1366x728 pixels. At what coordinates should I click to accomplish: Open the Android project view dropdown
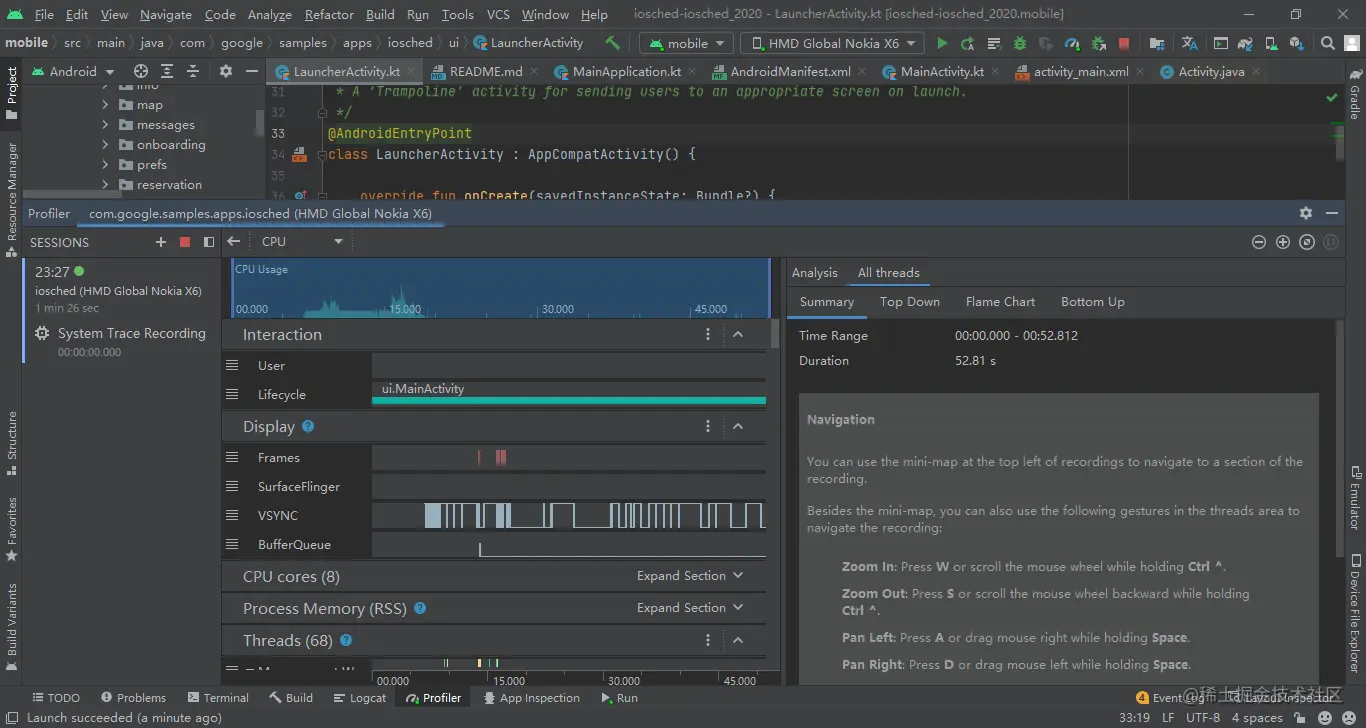point(74,71)
